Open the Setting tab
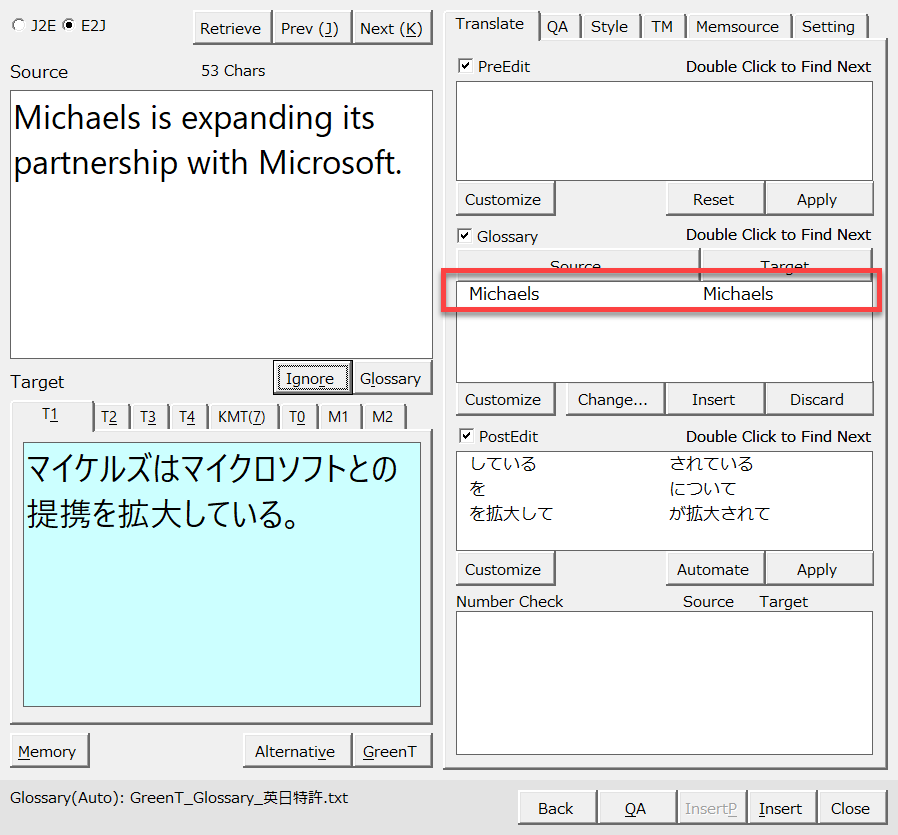Image resolution: width=898 pixels, height=835 pixels. 828,27
